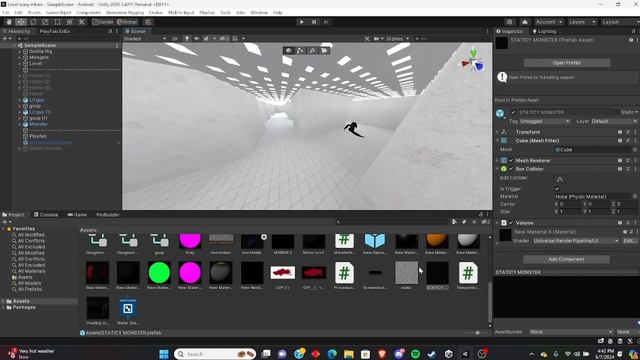The width and height of the screenshot is (640, 360).
Task: Select the Rect transform tool
Action: click(x=57, y=22)
